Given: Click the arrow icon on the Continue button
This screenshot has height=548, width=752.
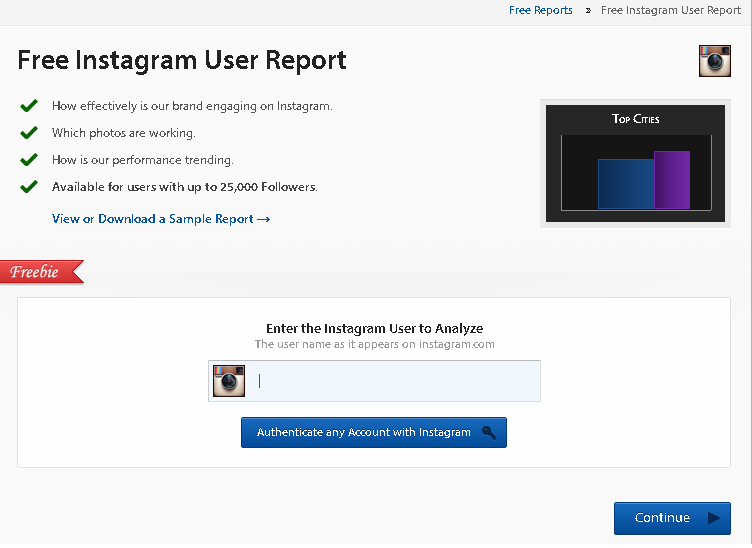Looking at the screenshot, I should (714, 518).
